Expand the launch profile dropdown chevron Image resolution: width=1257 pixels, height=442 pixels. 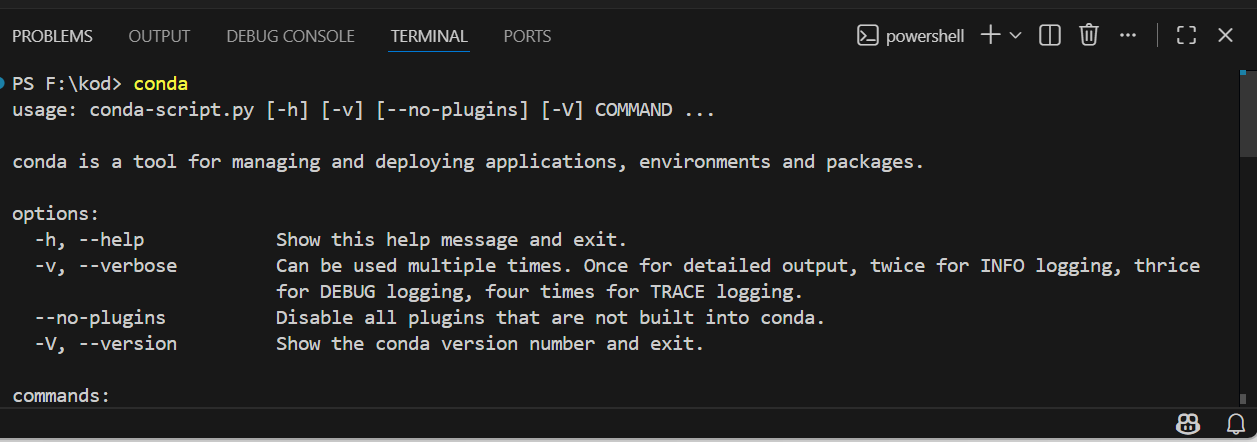pos(1016,36)
